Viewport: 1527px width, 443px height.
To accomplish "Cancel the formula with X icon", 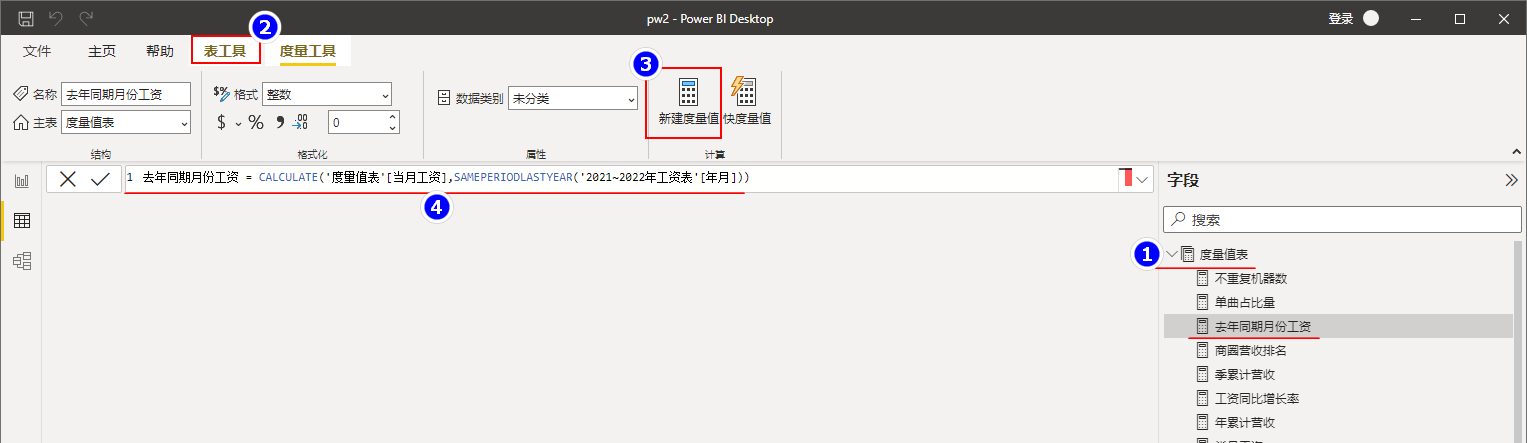I will pyautogui.click(x=68, y=179).
